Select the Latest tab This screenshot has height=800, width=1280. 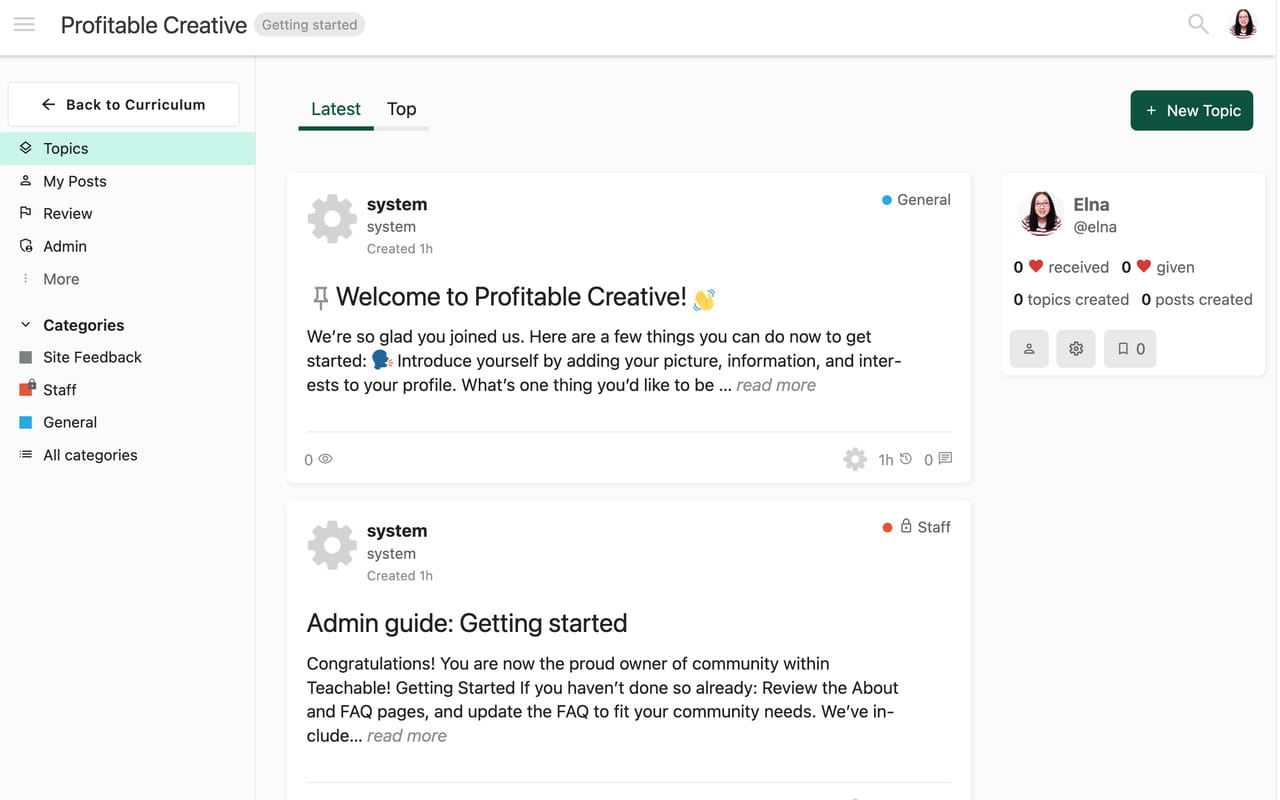click(335, 109)
